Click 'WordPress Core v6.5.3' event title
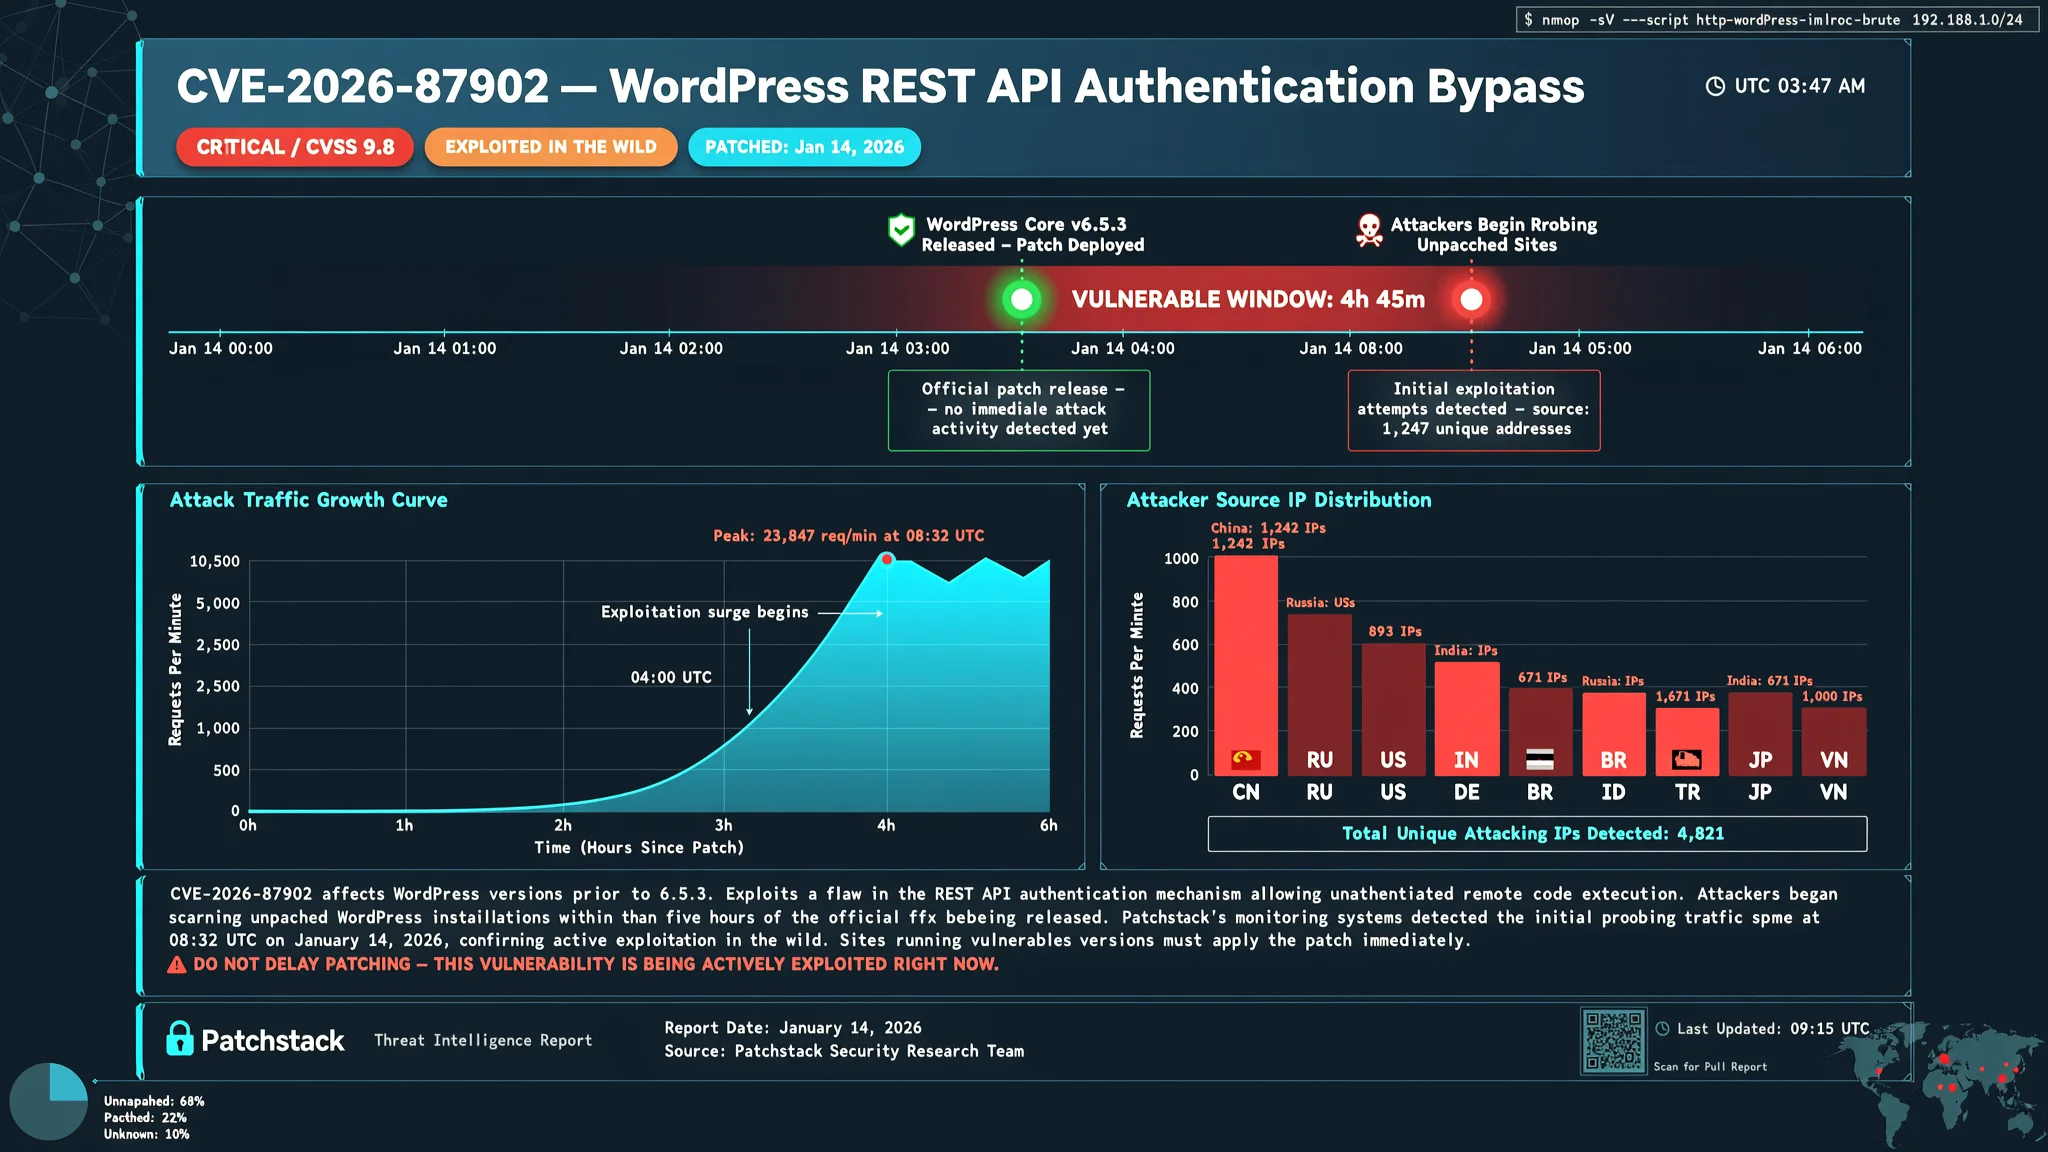This screenshot has height=1152, width=2048. pyautogui.click(x=1026, y=225)
